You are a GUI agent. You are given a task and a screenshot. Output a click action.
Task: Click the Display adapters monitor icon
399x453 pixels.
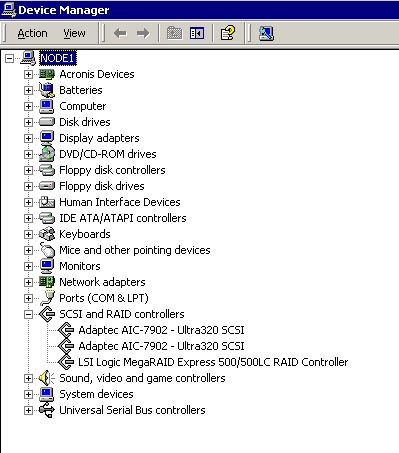pyautogui.click(x=47, y=138)
